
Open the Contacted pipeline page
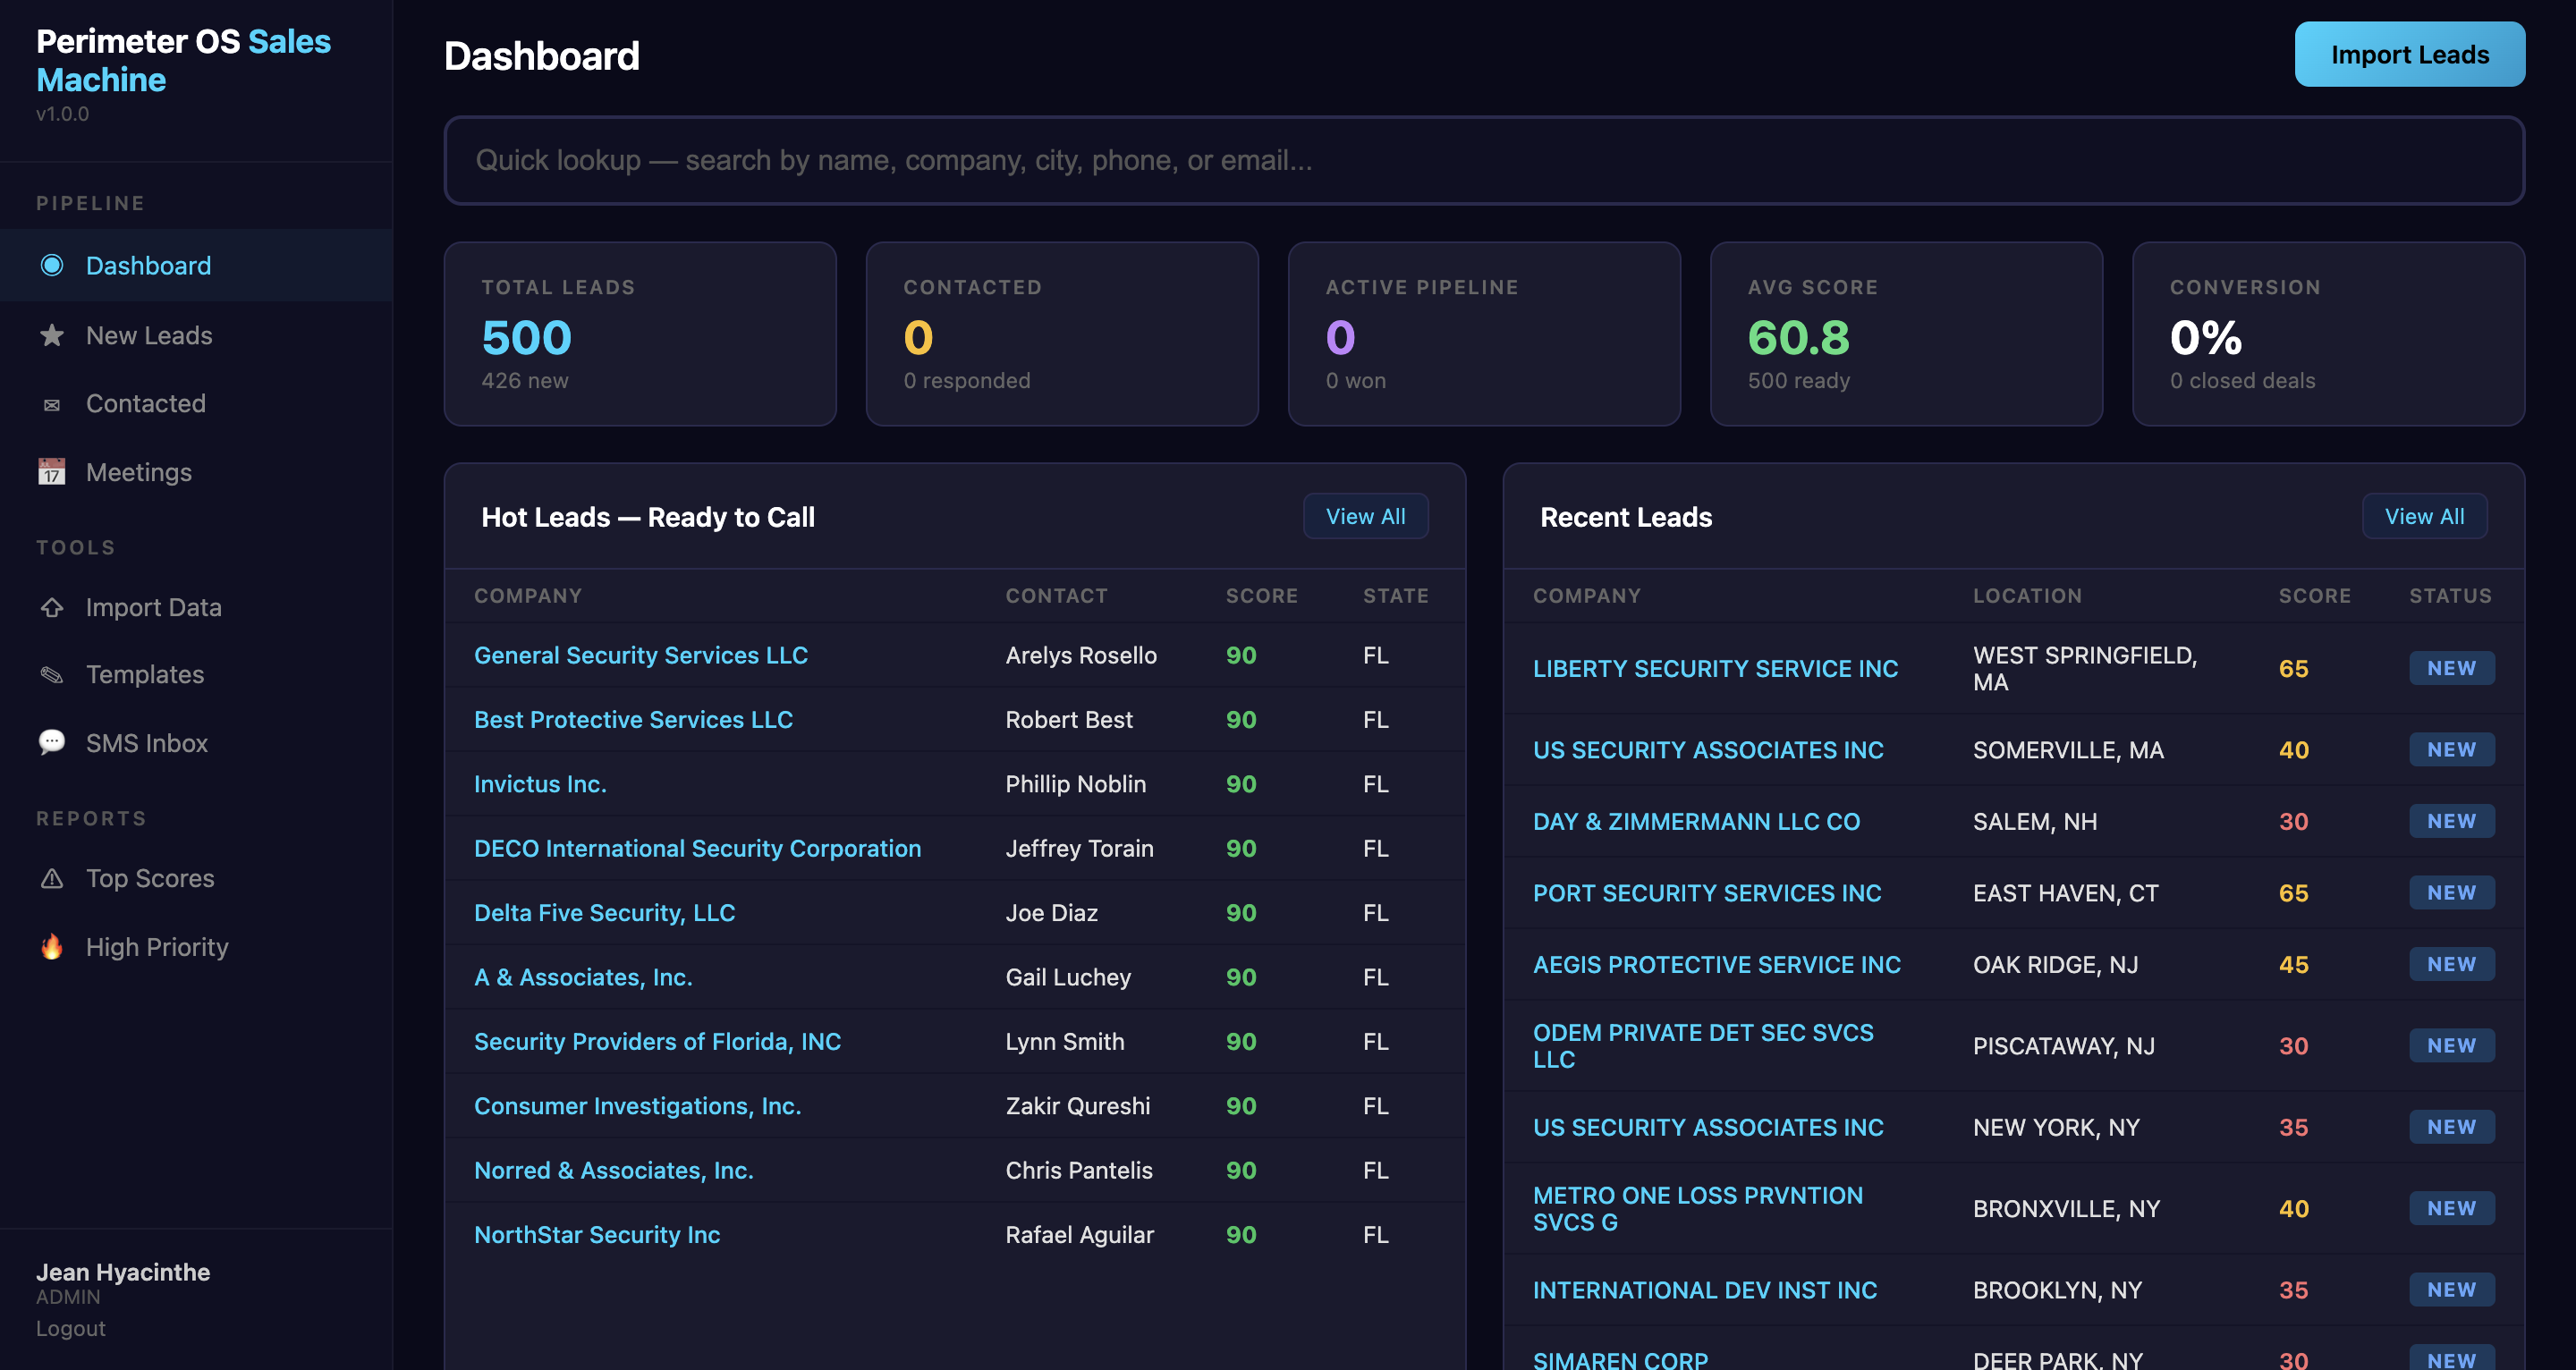click(x=196, y=404)
